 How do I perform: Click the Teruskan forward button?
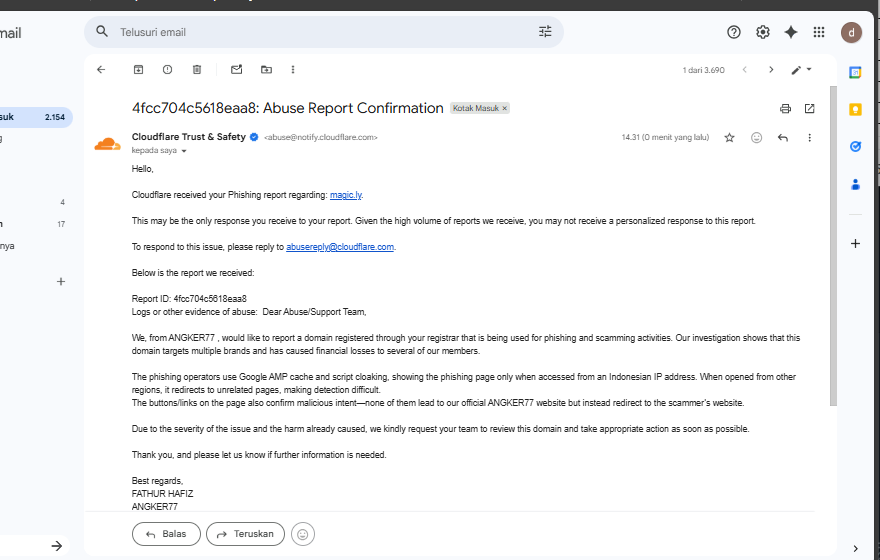click(245, 534)
